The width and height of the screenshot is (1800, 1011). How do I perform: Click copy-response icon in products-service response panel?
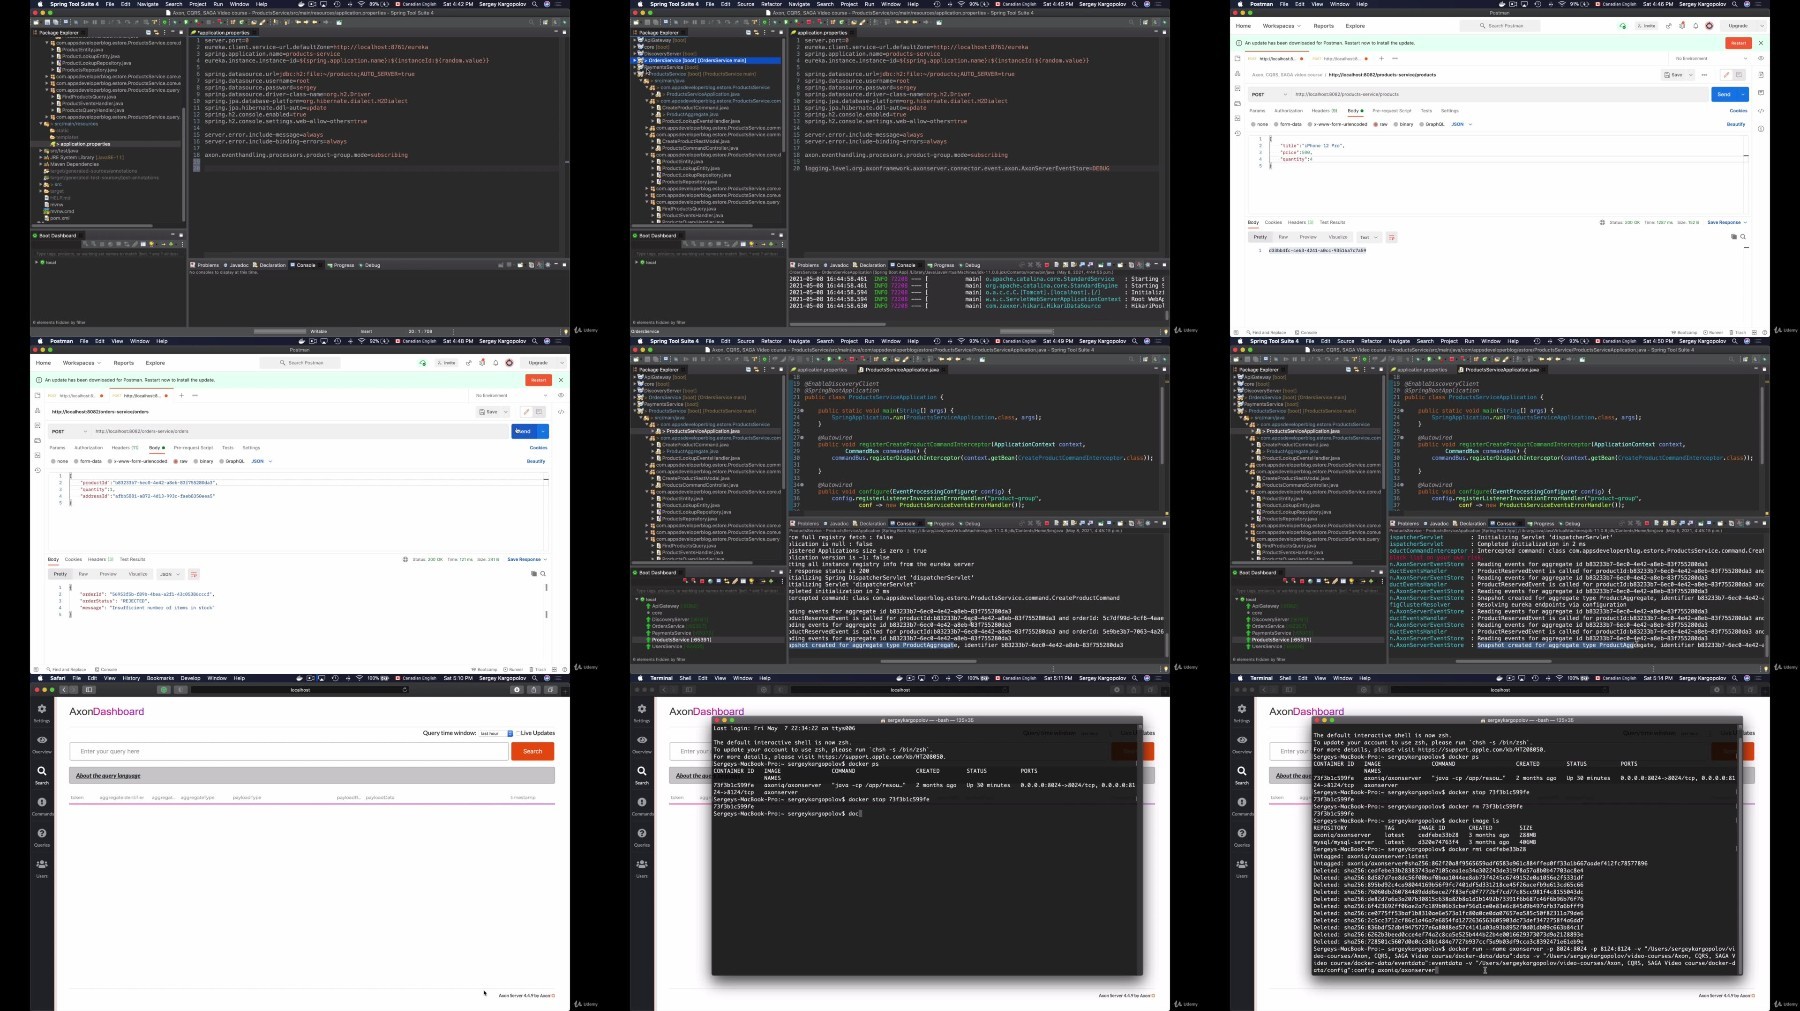click(1734, 237)
